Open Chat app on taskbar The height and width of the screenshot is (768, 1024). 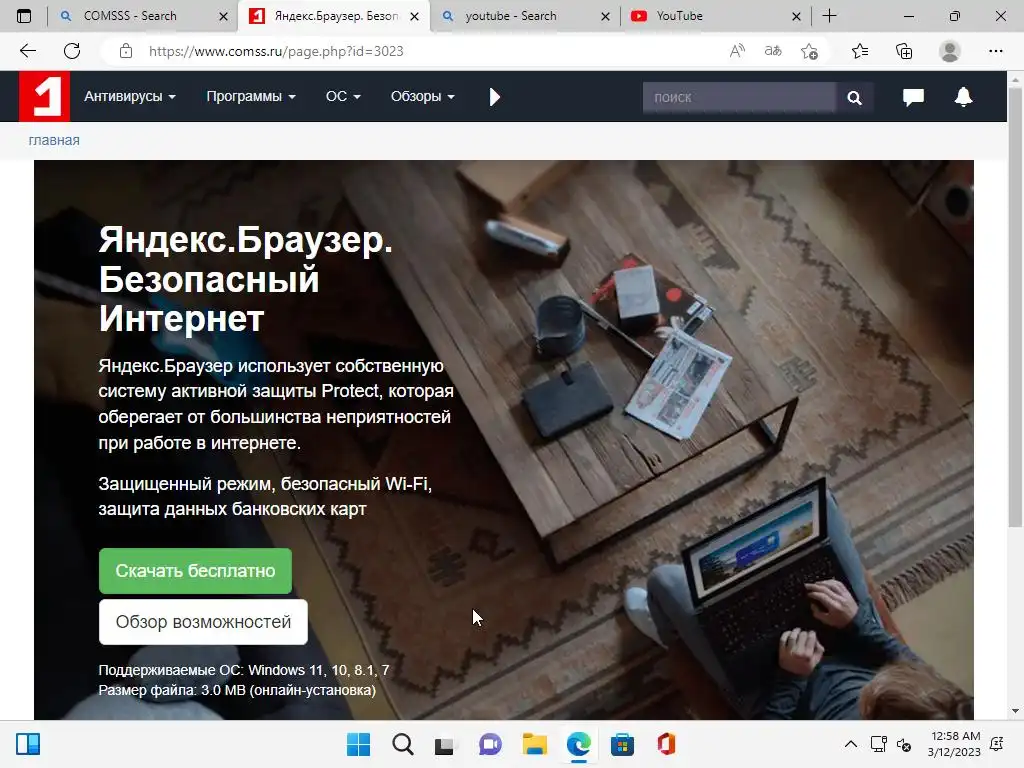pyautogui.click(x=490, y=744)
